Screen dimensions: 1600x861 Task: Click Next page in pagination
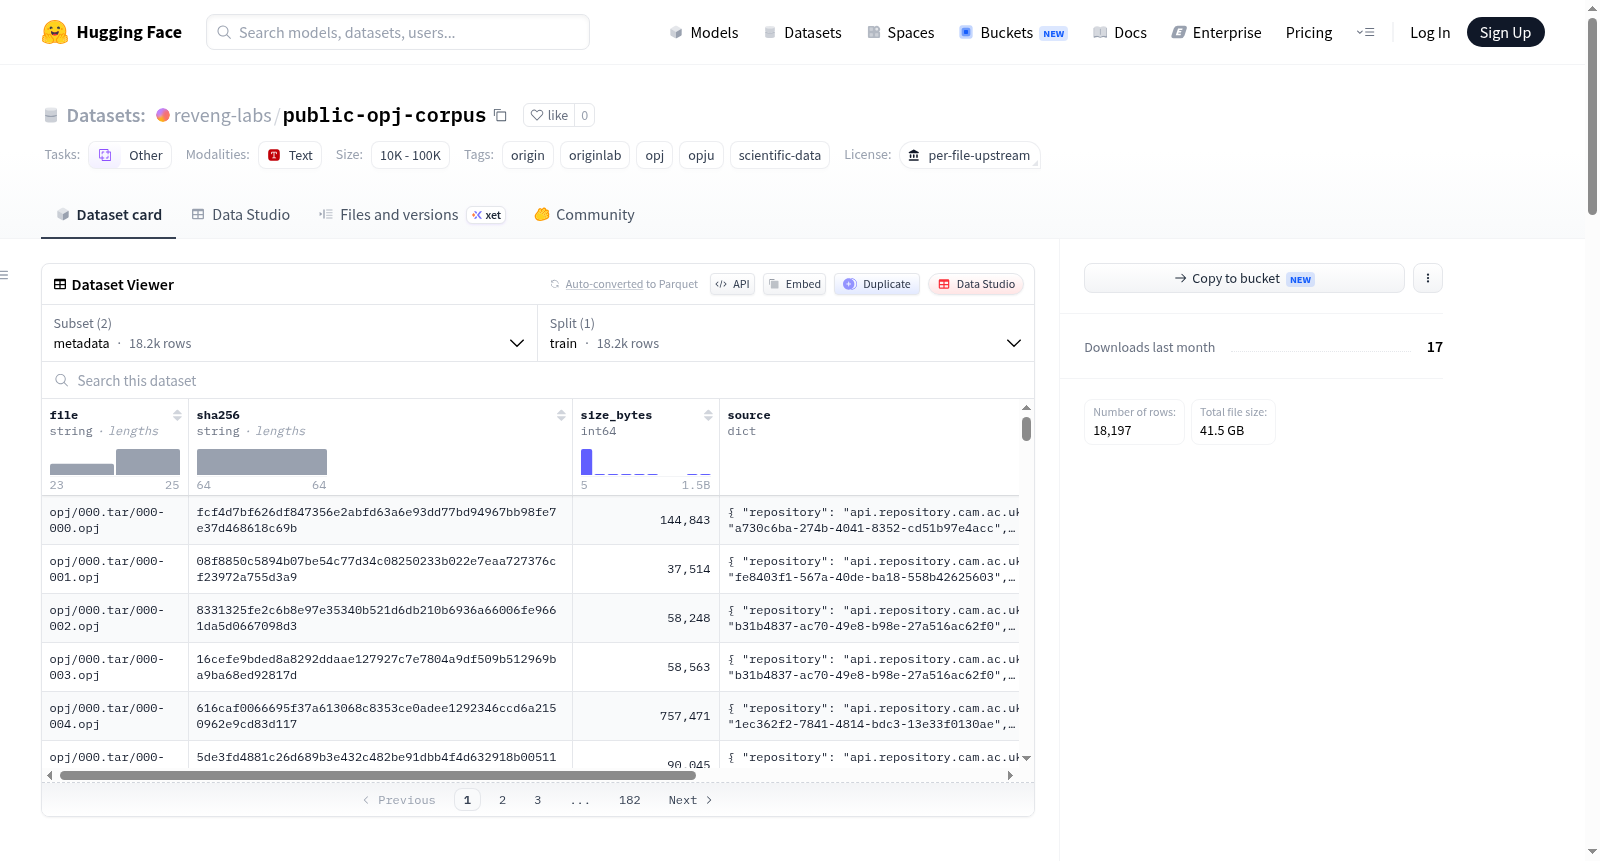(x=690, y=800)
